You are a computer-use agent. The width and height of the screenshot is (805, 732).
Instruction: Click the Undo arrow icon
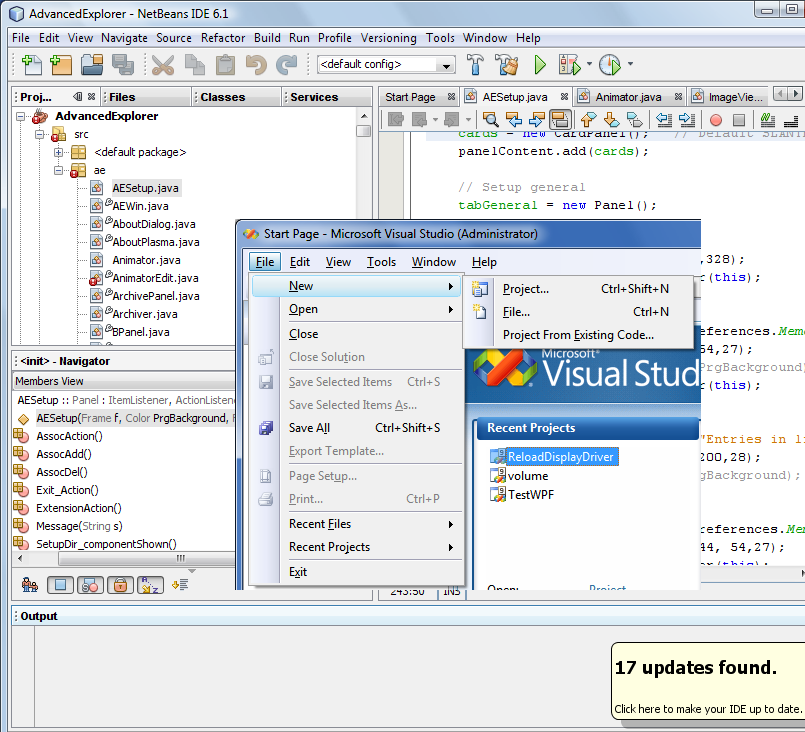pos(256,65)
